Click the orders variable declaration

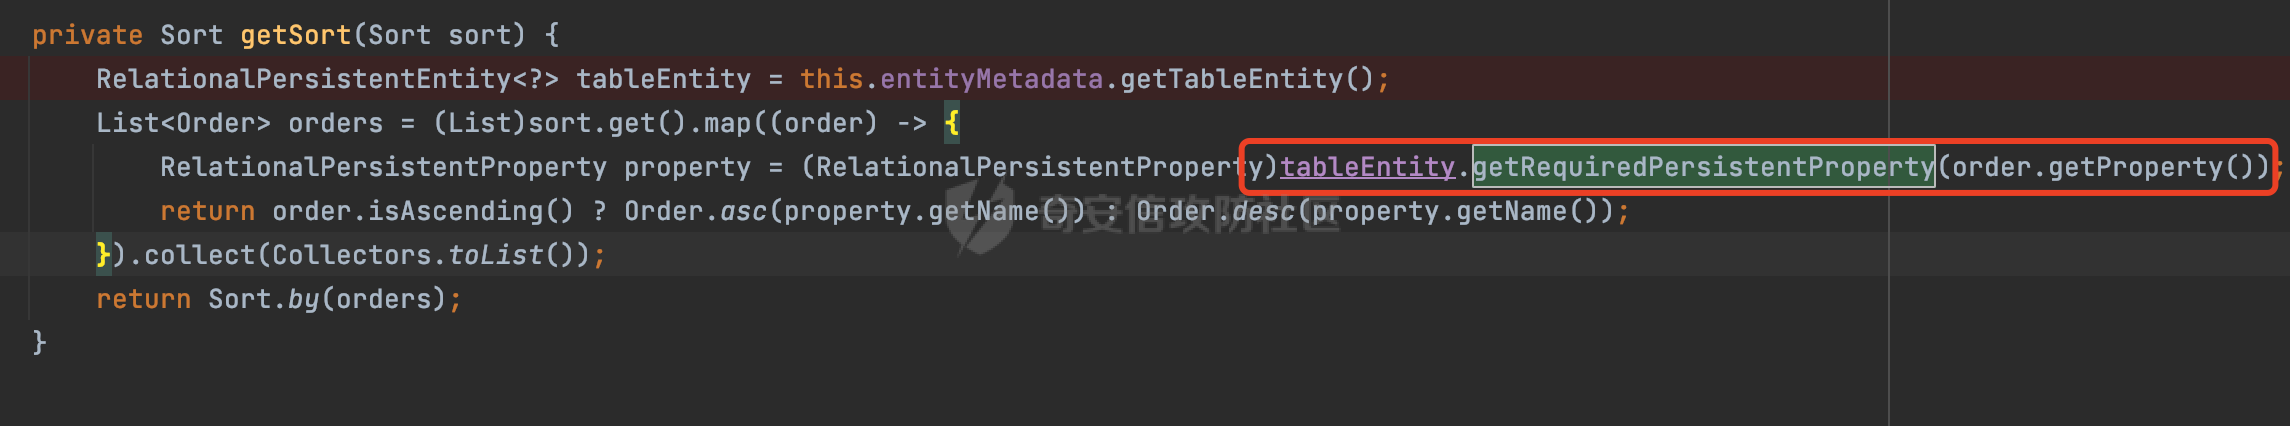[x=335, y=123]
